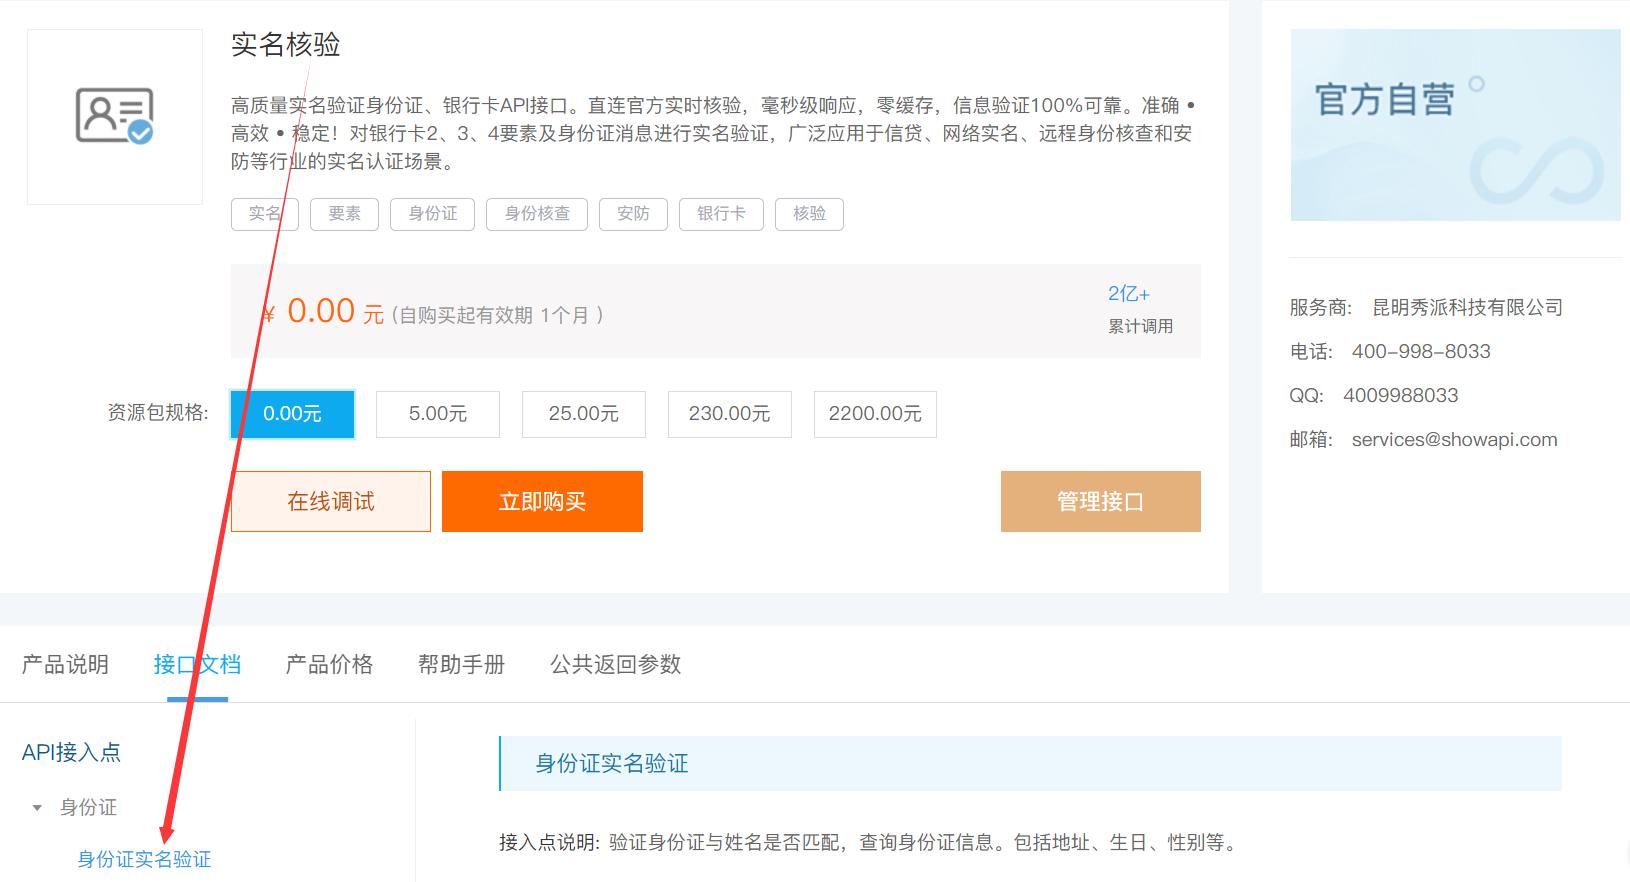Click the 累计调用 label
The height and width of the screenshot is (882, 1630).
pos(1140,327)
